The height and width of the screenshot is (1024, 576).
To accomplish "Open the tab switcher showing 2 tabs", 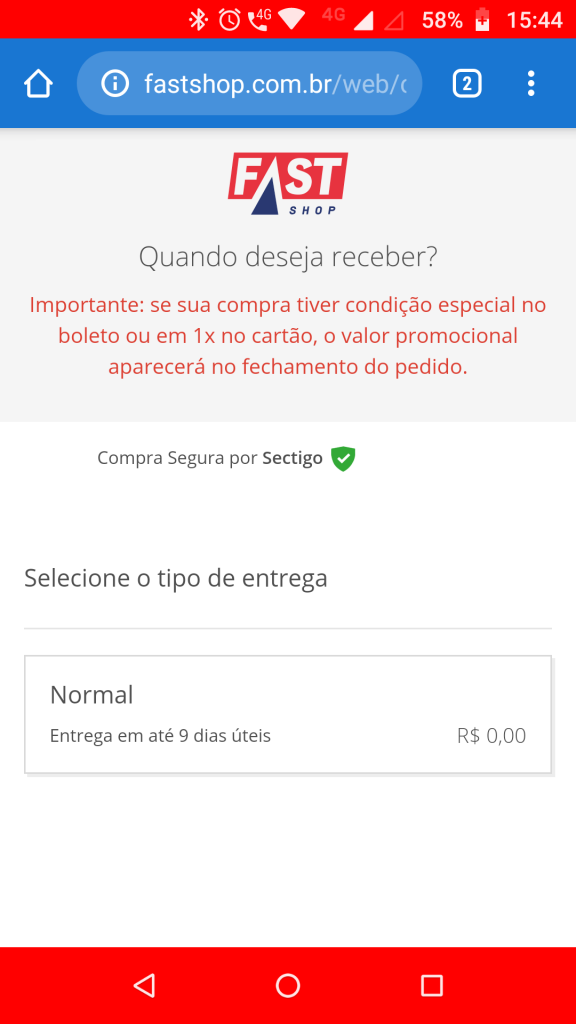I will [467, 84].
